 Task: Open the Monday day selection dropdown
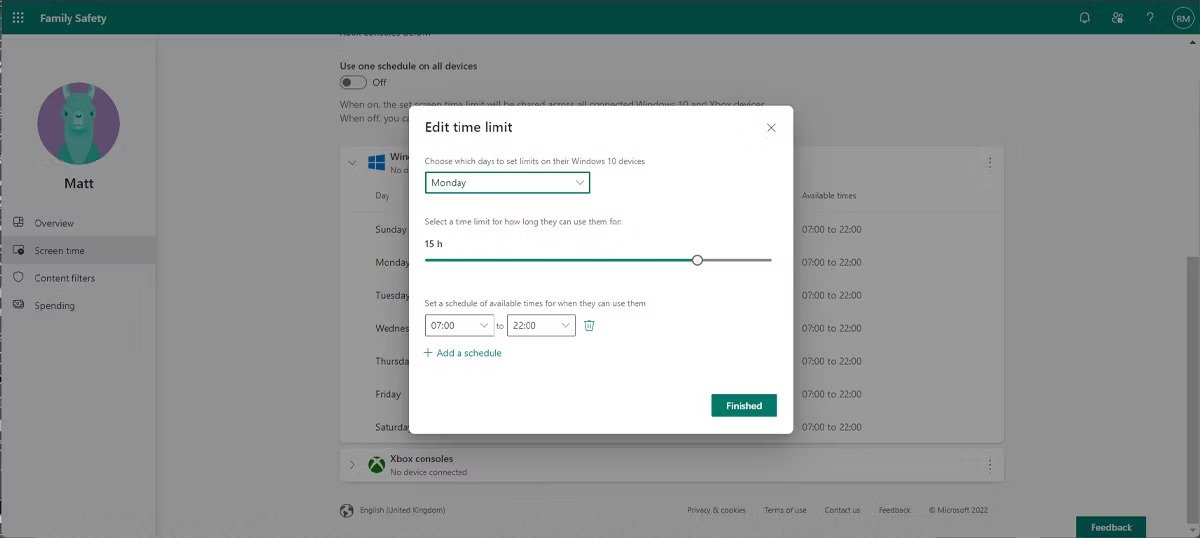pos(507,183)
